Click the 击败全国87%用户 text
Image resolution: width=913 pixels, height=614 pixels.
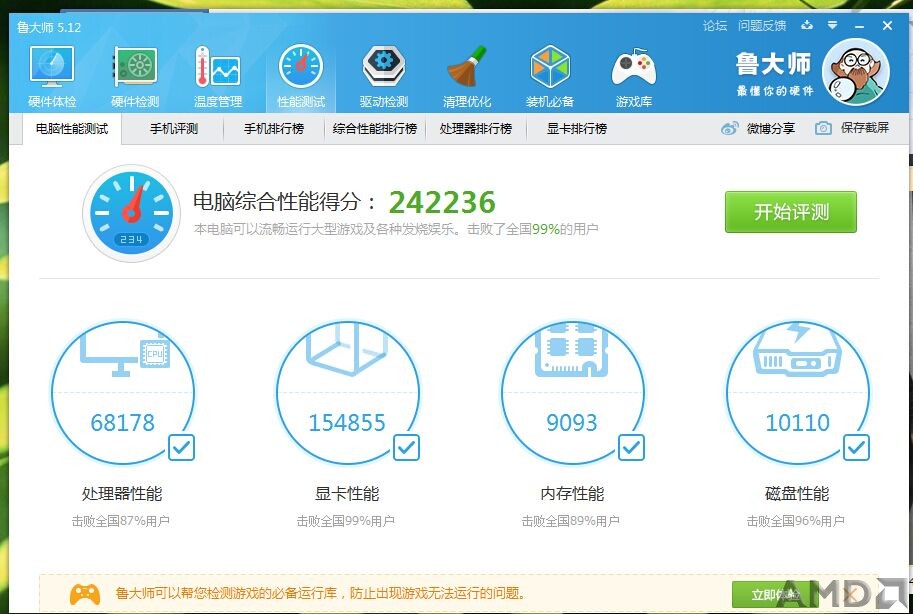[x=121, y=521]
